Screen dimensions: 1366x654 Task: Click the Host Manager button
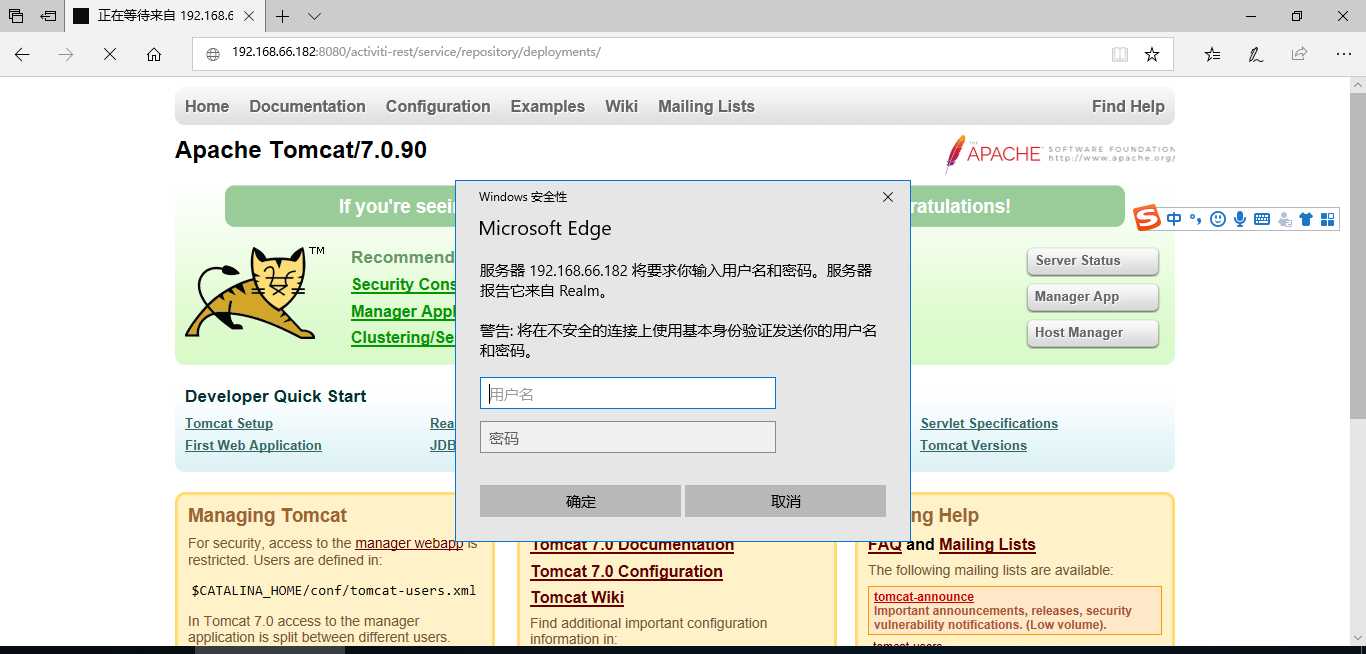(x=1092, y=333)
